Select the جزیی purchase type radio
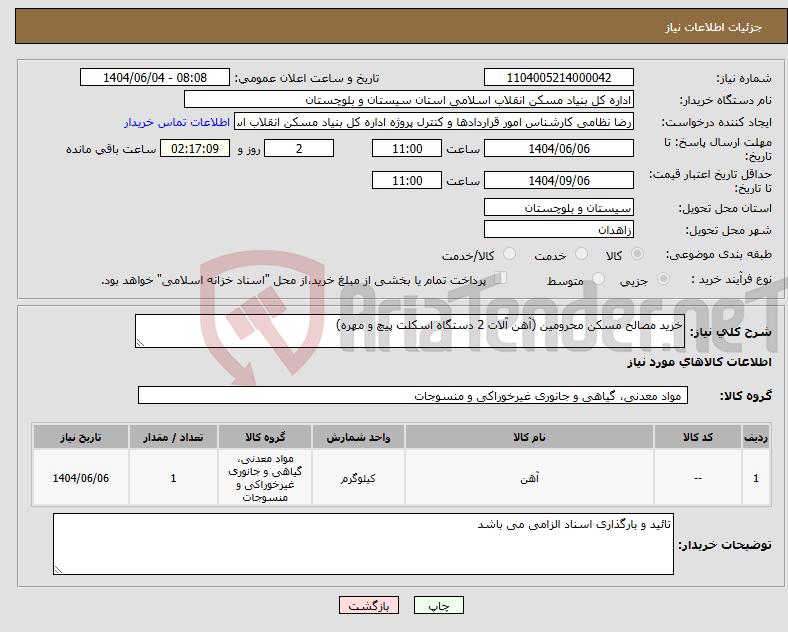Screen dimensions: 788x632 [x=663, y=279]
